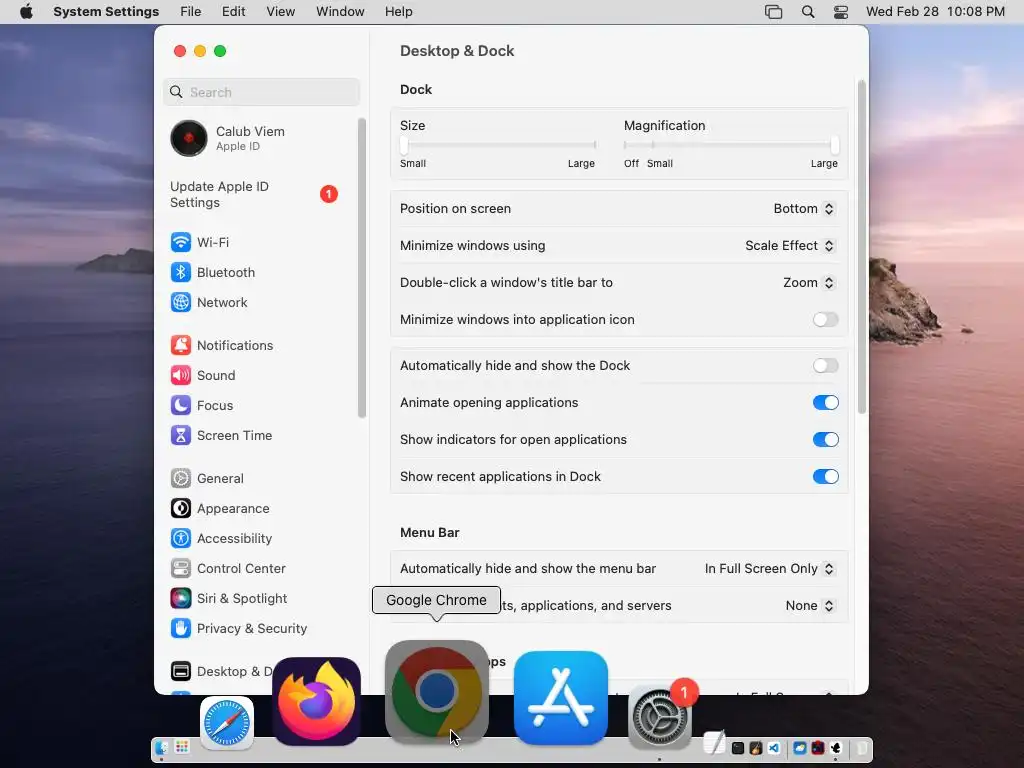Turn off Show recent applications in Dock
Screen dimensions: 1024x768
pyautogui.click(x=825, y=477)
